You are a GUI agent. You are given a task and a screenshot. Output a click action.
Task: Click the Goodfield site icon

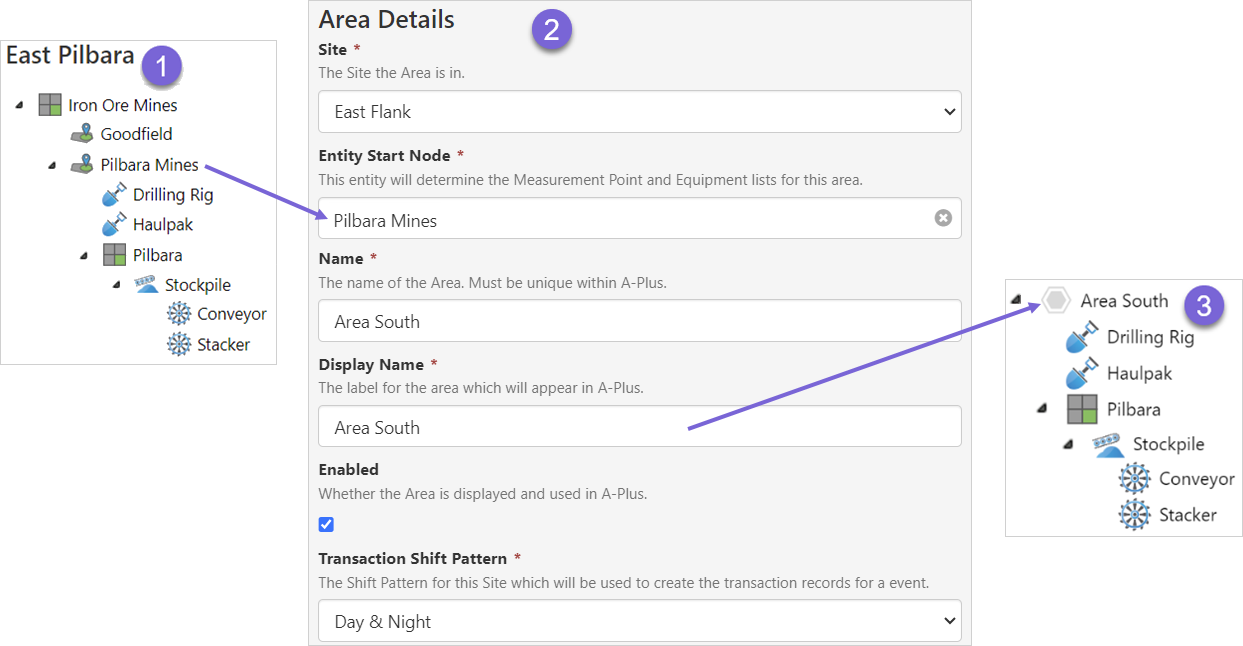[x=82, y=134]
